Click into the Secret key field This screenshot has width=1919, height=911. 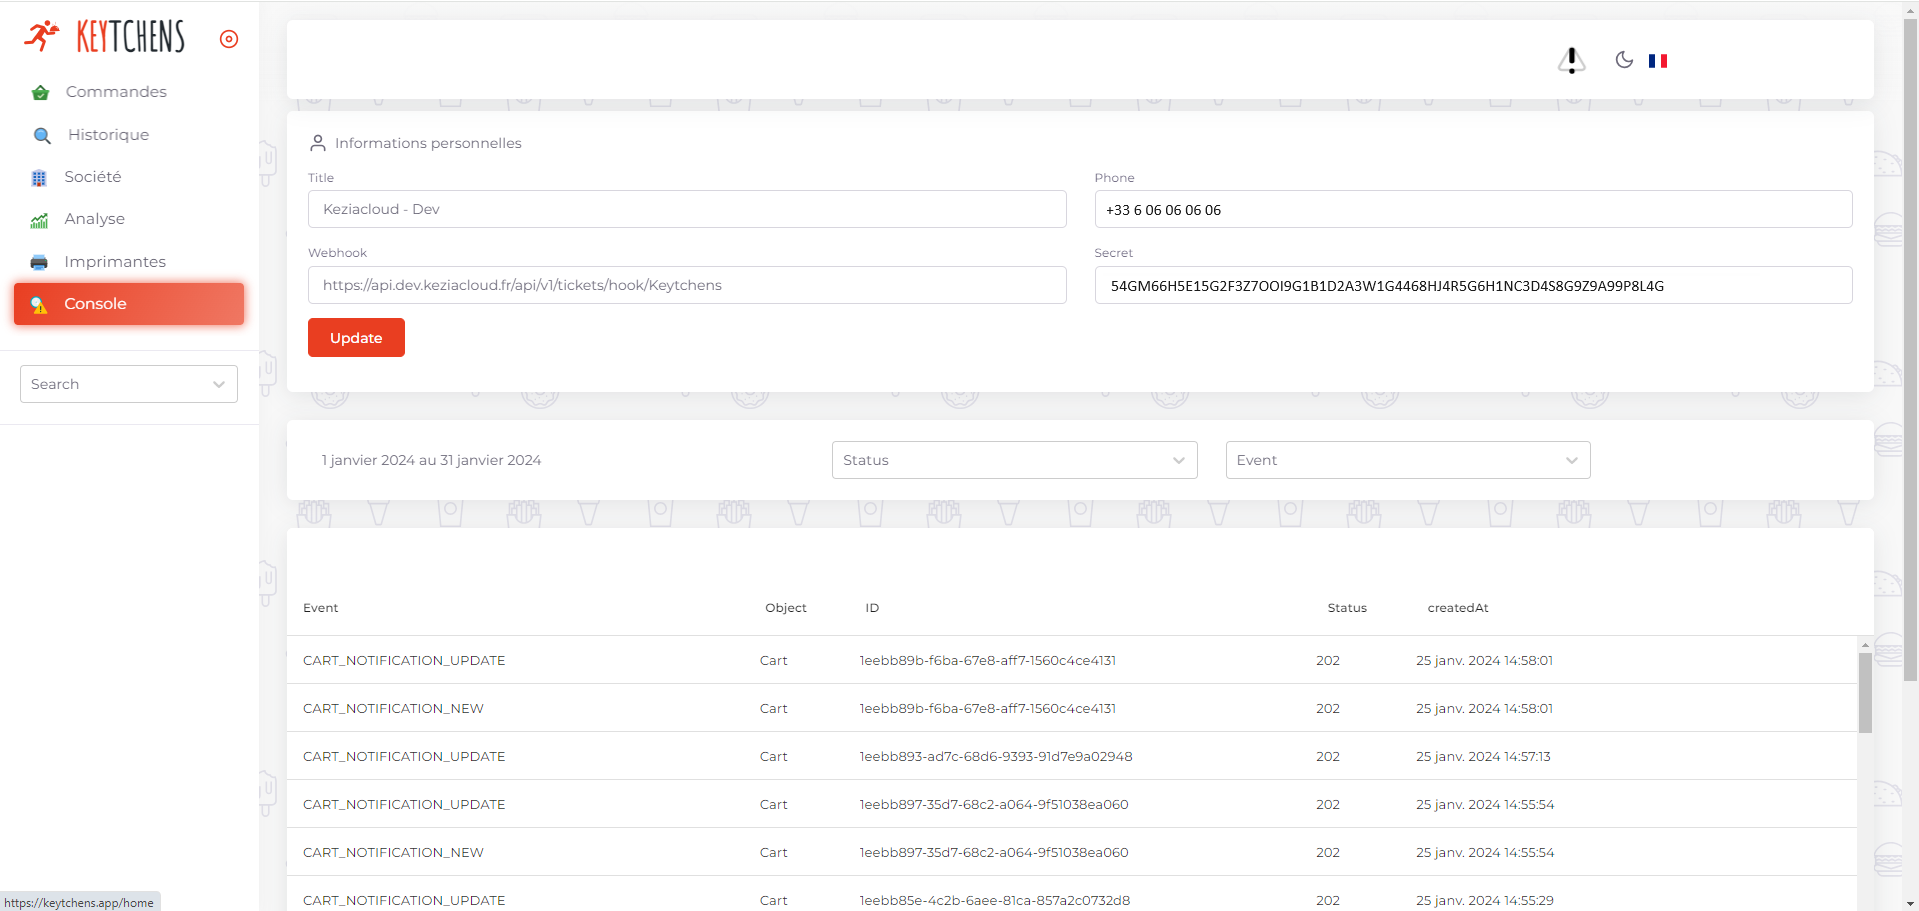coord(1473,286)
